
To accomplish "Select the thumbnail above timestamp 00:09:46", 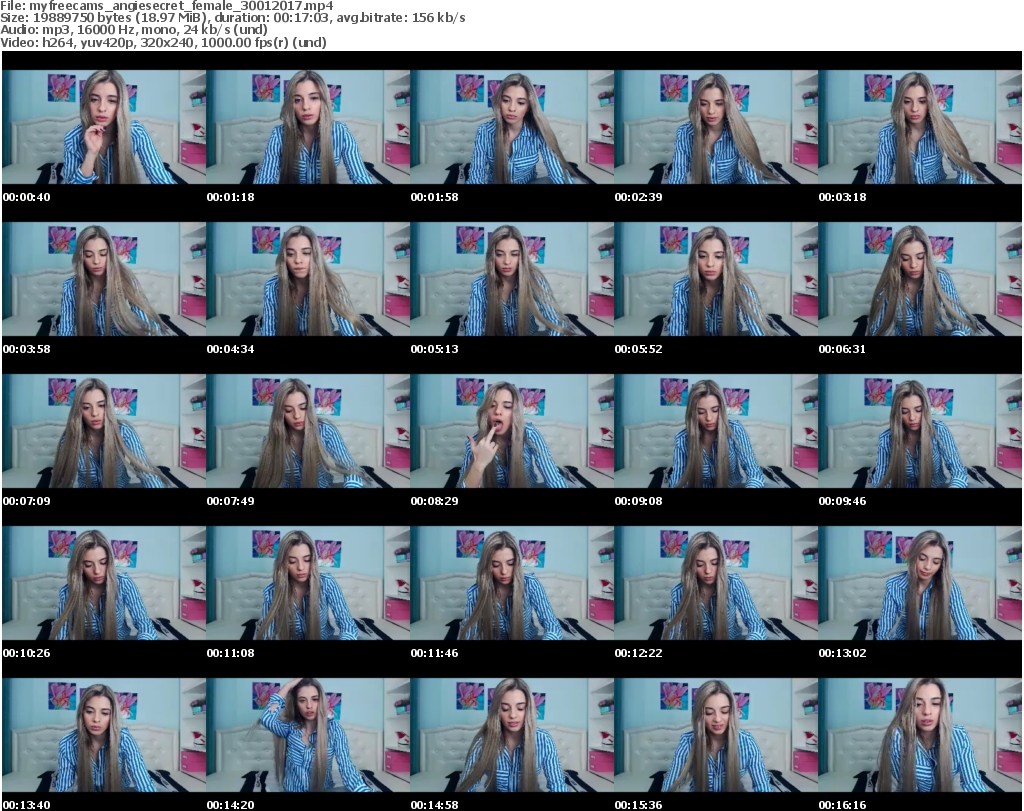I will tap(920, 431).
